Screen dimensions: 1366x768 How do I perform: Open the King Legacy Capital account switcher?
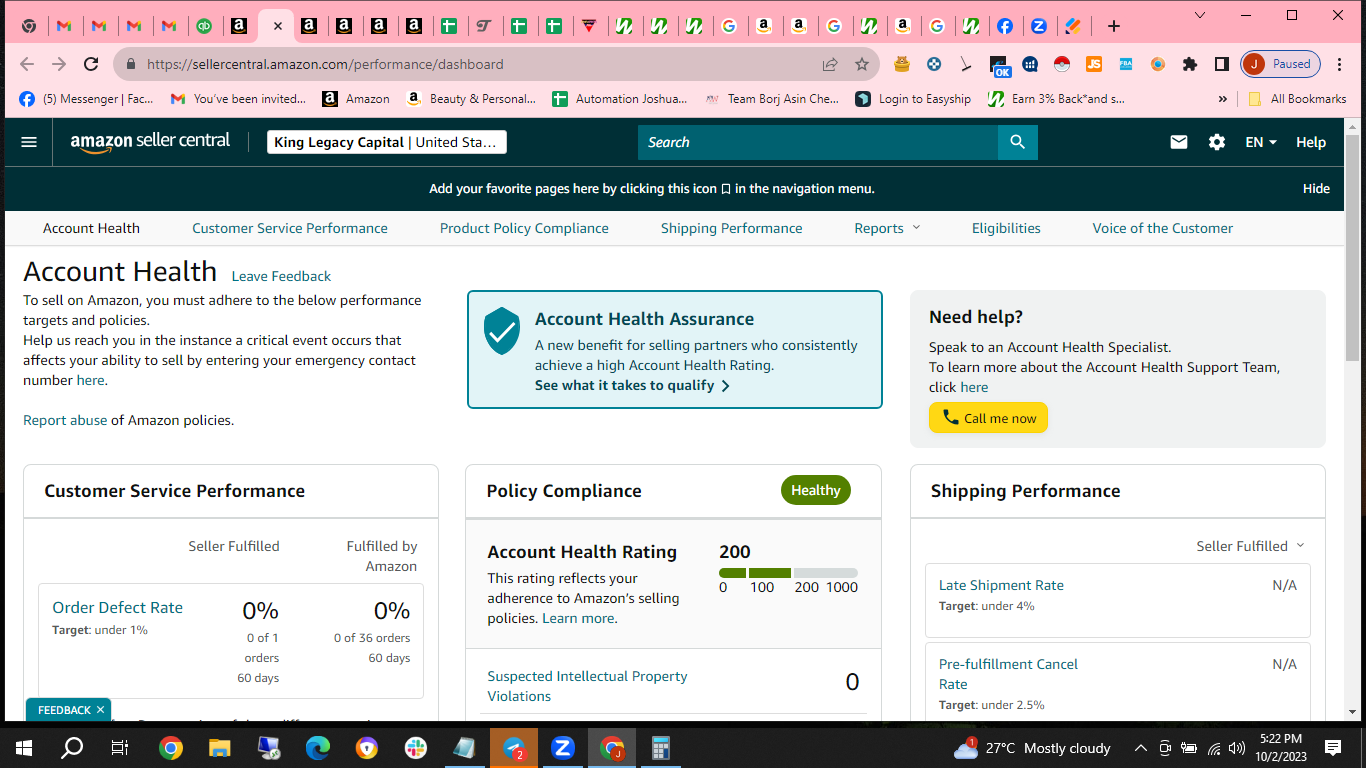387,142
